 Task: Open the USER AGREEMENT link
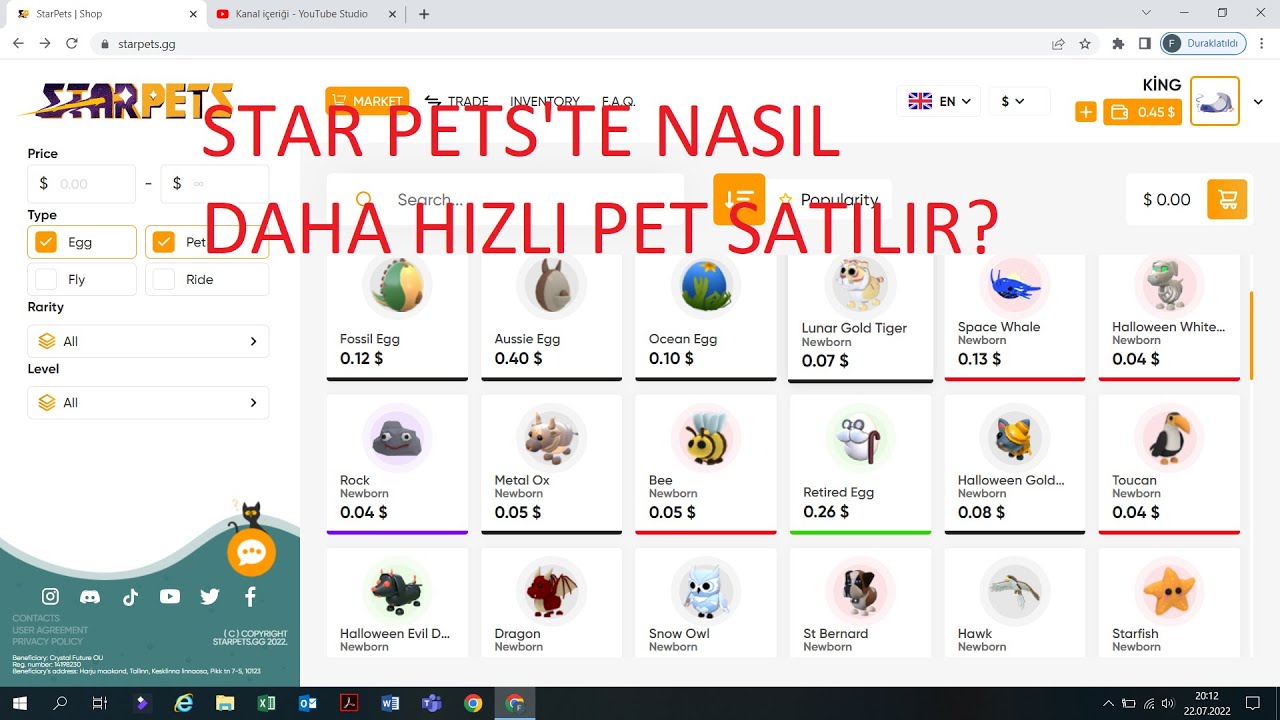click(50, 630)
